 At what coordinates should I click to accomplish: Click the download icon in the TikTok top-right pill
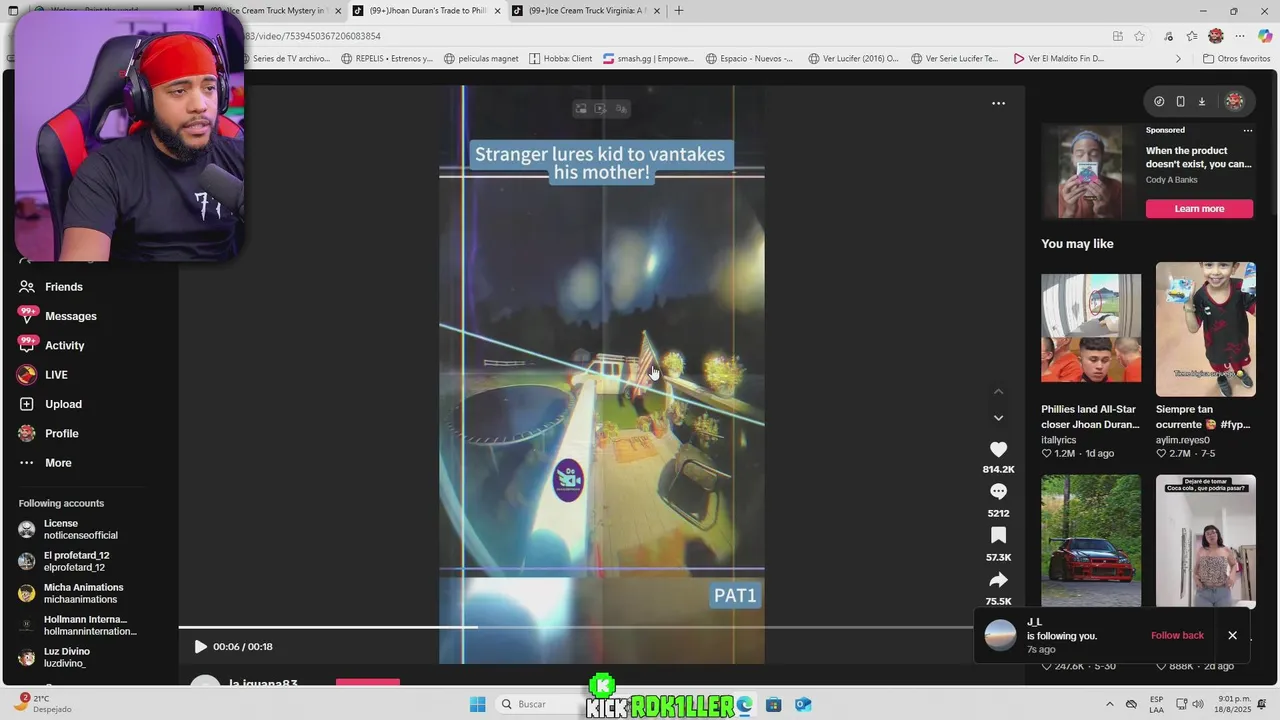[x=1202, y=101]
